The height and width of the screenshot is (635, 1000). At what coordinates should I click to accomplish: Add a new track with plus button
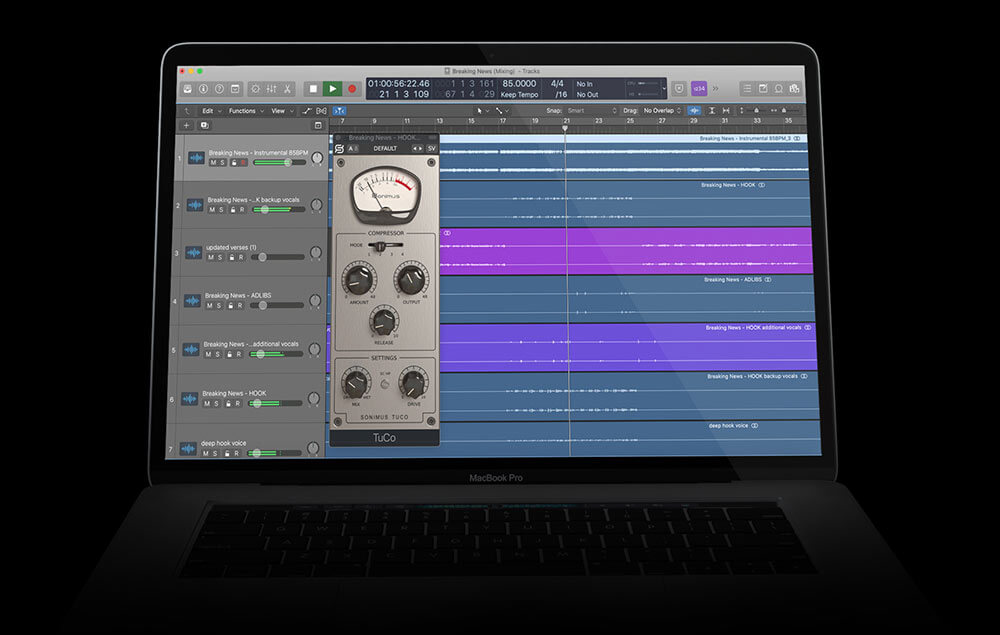[187, 126]
